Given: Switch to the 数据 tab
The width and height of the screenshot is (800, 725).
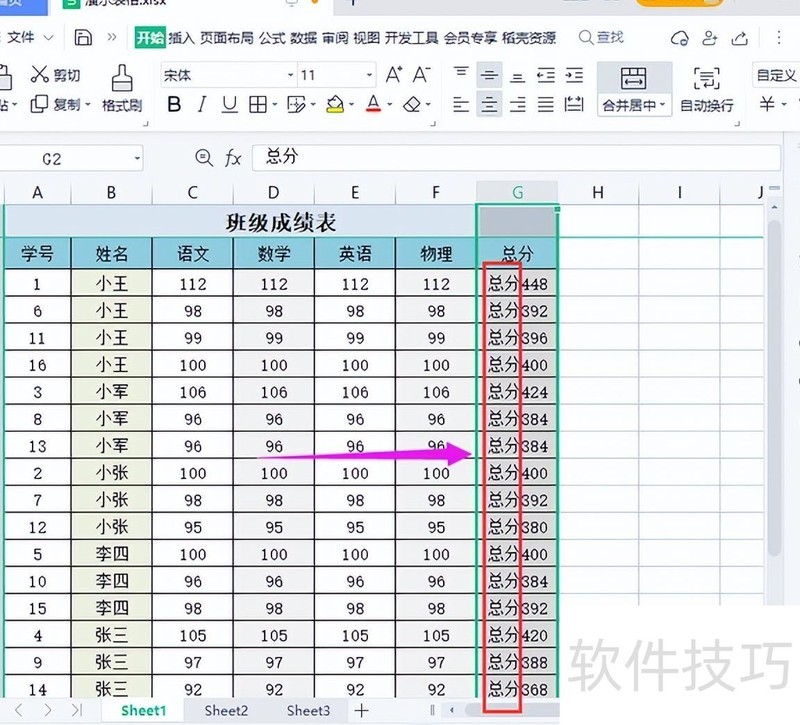Looking at the screenshot, I should (304, 38).
